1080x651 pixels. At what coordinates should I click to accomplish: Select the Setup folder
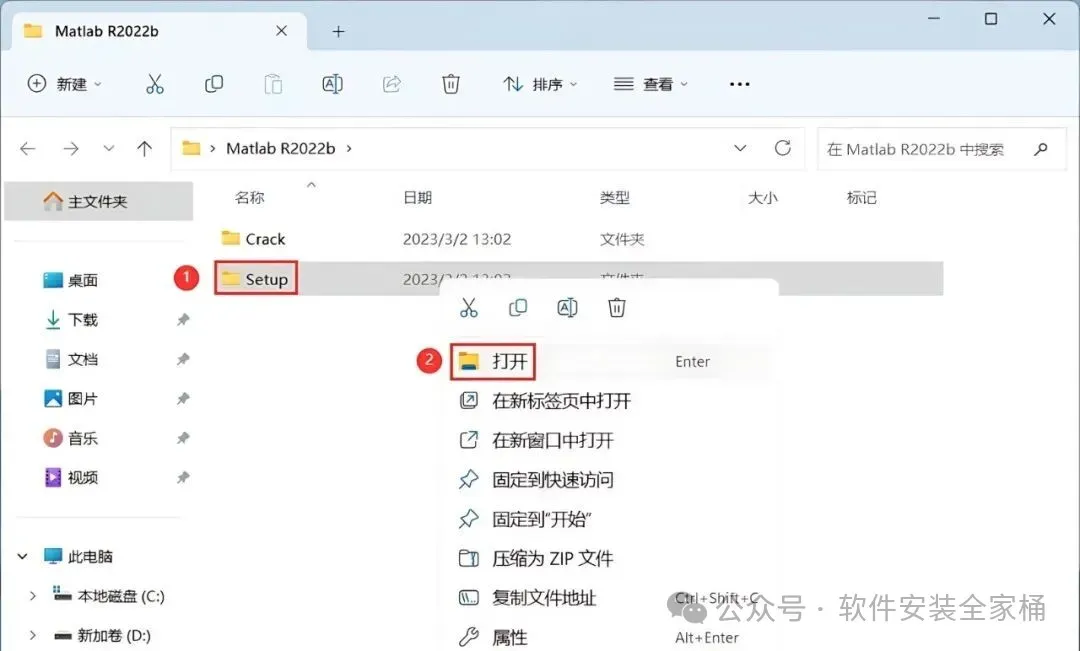256,278
